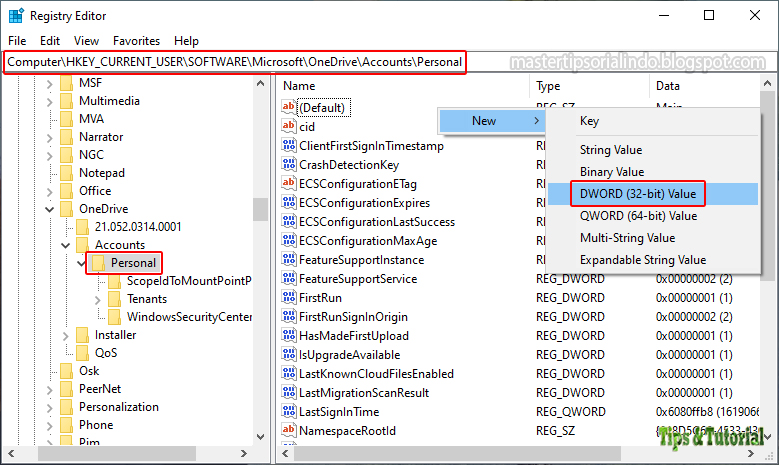Click the Accounts folder icon in tree
Viewport: 779px width, 465px height.
82,244
